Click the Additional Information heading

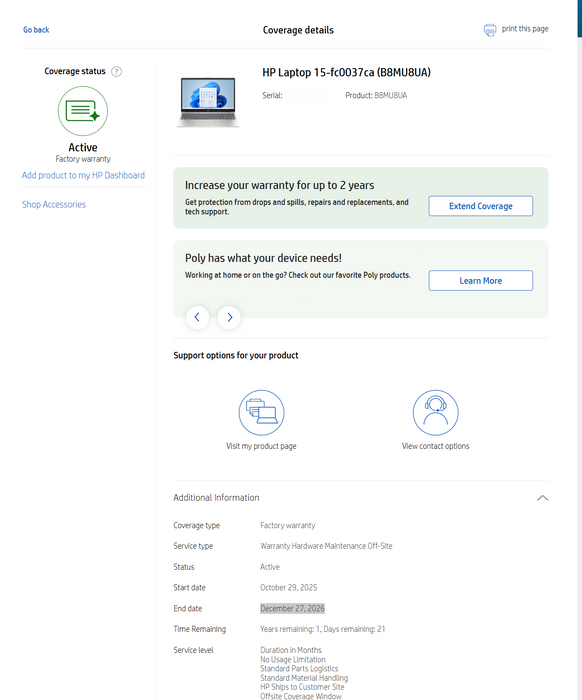point(216,497)
